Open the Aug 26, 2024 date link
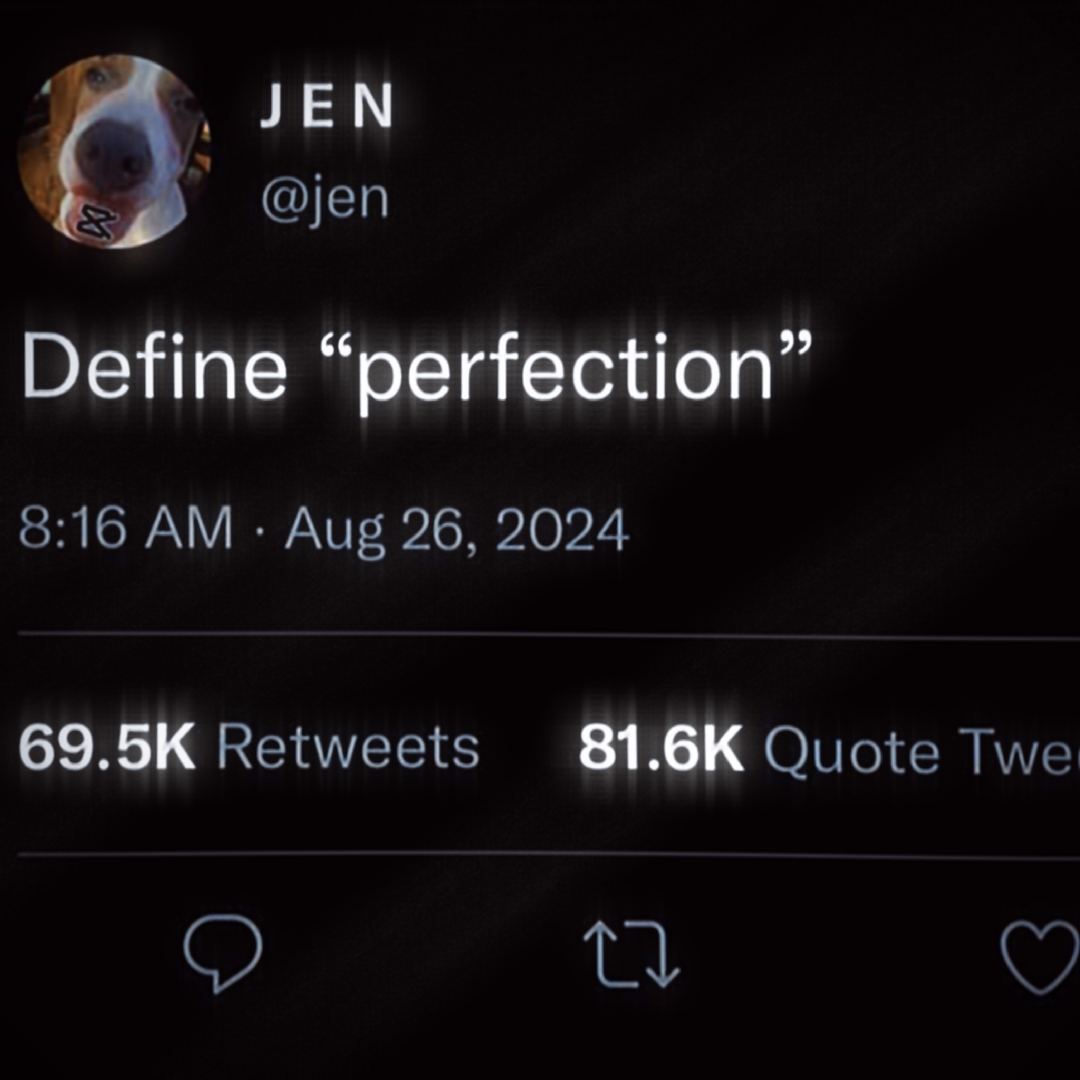 point(456,530)
